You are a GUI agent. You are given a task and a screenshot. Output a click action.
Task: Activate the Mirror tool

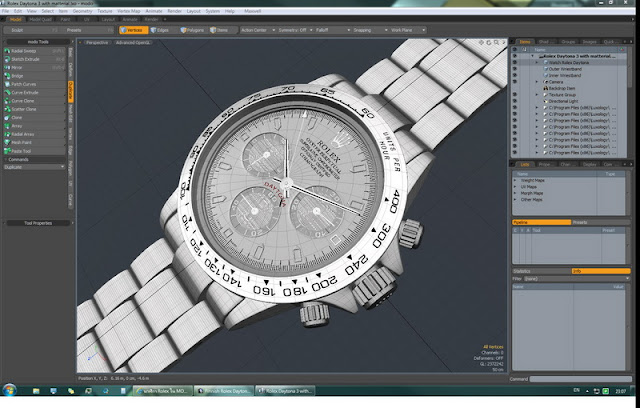[35, 67]
